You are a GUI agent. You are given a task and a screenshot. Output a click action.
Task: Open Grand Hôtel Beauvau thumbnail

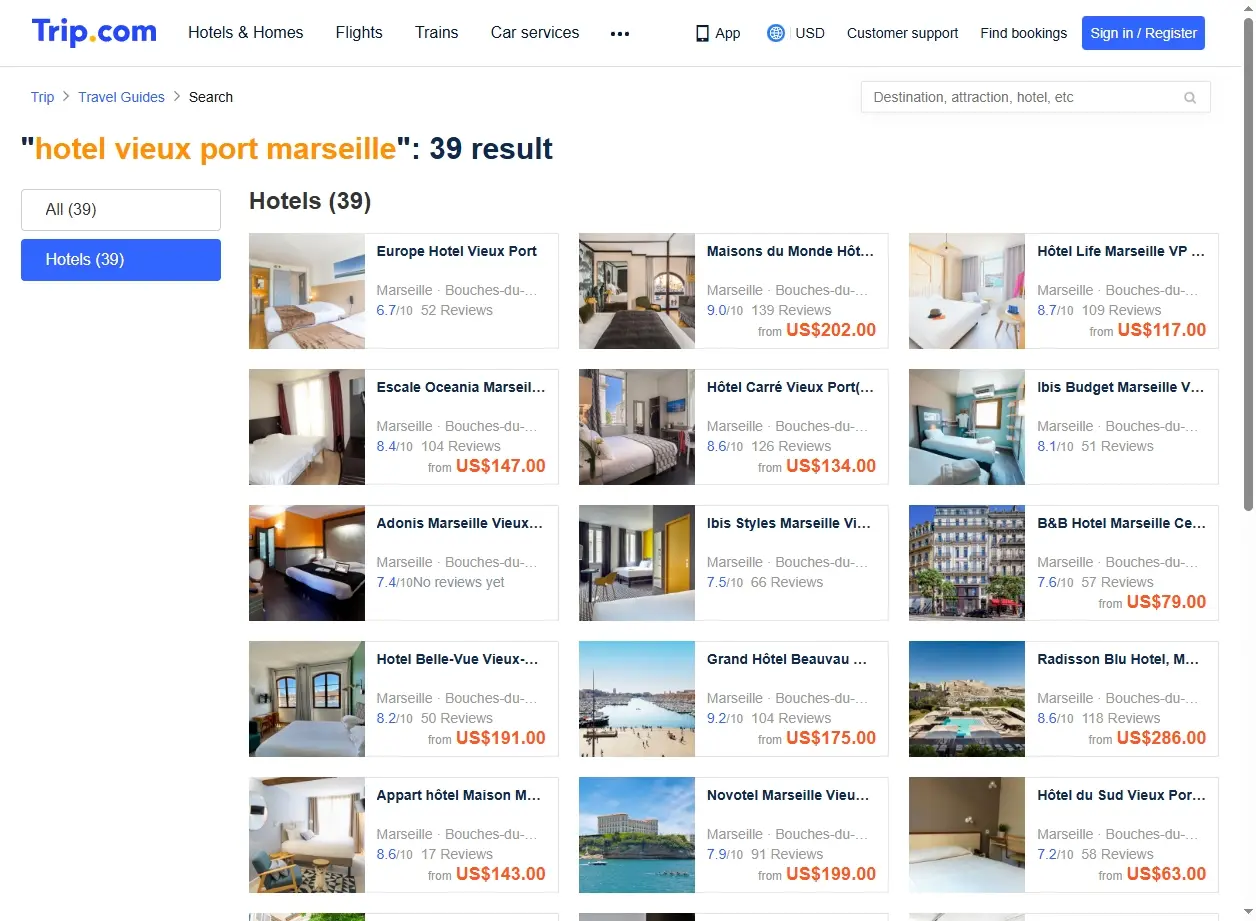(x=637, y=699)
